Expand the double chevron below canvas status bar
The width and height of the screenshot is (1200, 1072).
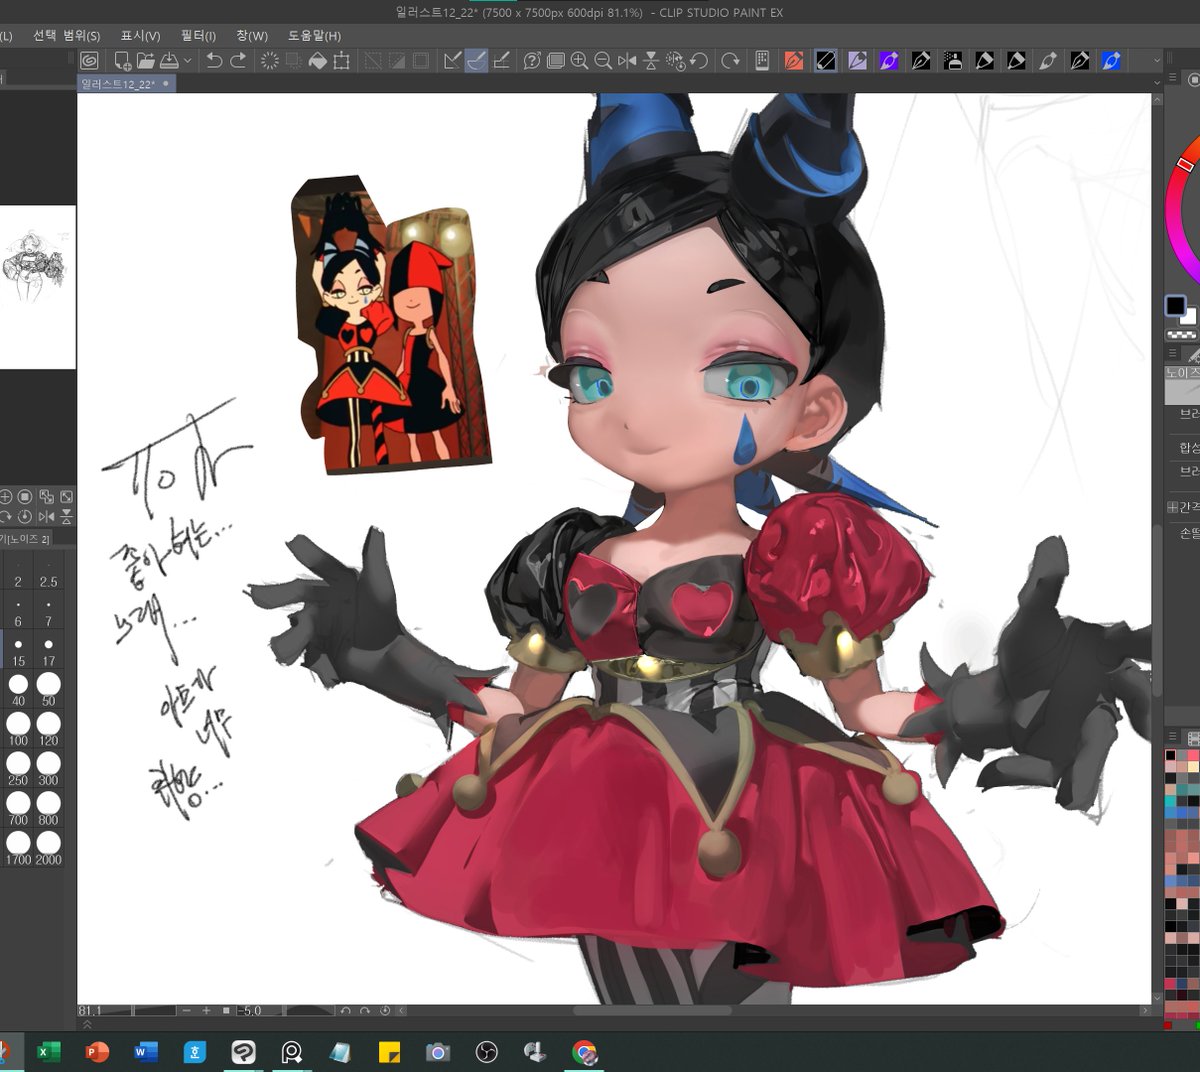pyautogui.click(x=87, y=1024)
